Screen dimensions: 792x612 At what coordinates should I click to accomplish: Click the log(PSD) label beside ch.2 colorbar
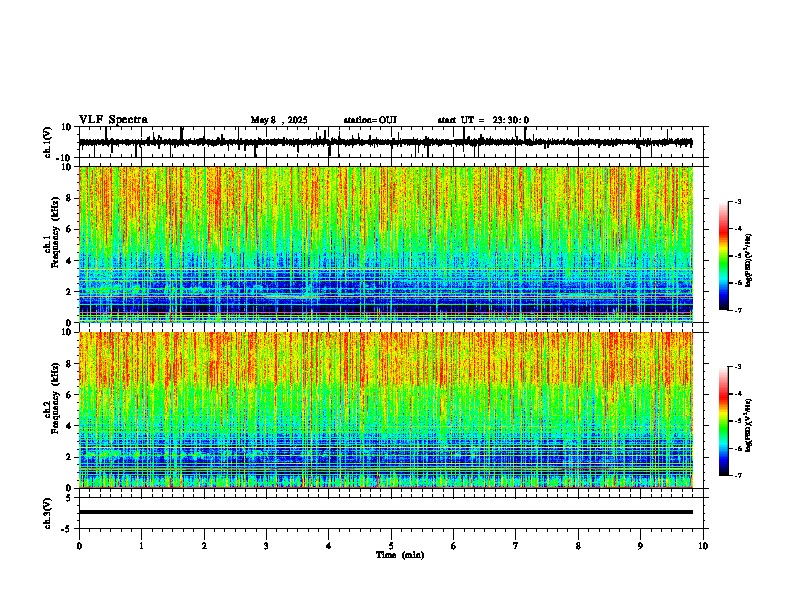pyautogui.click(x=748, y=425)
